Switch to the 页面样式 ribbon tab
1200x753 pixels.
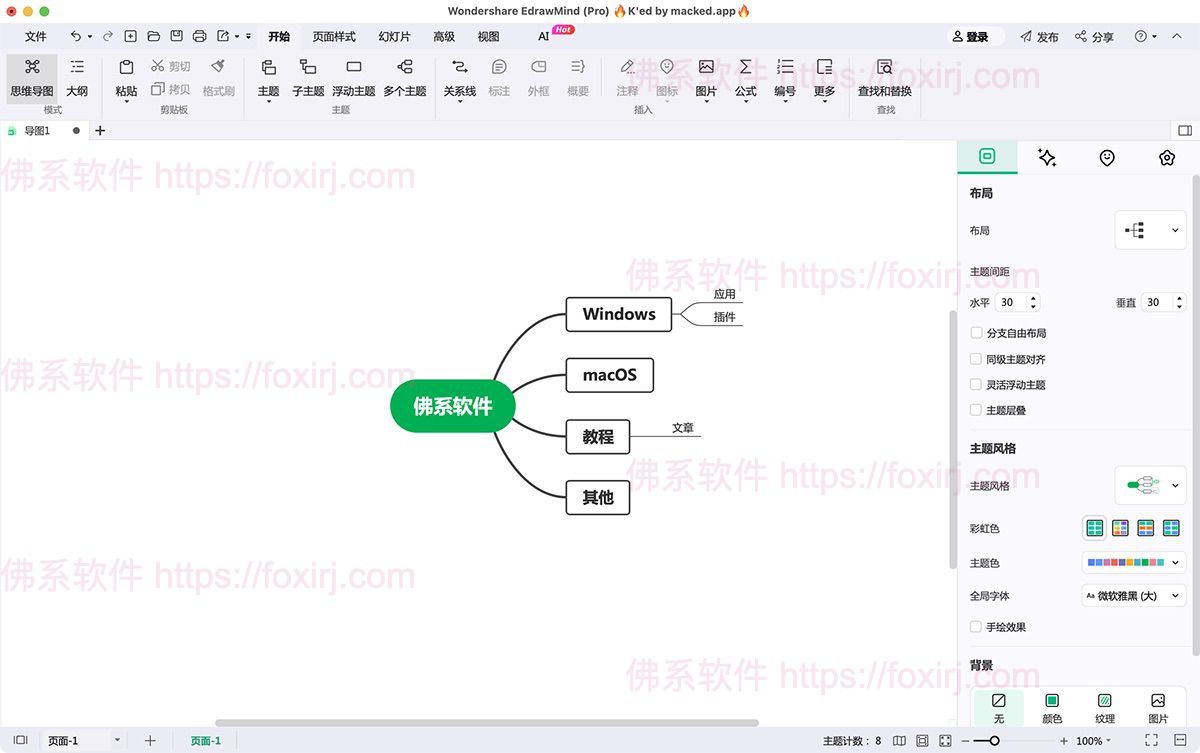(333, 36)
